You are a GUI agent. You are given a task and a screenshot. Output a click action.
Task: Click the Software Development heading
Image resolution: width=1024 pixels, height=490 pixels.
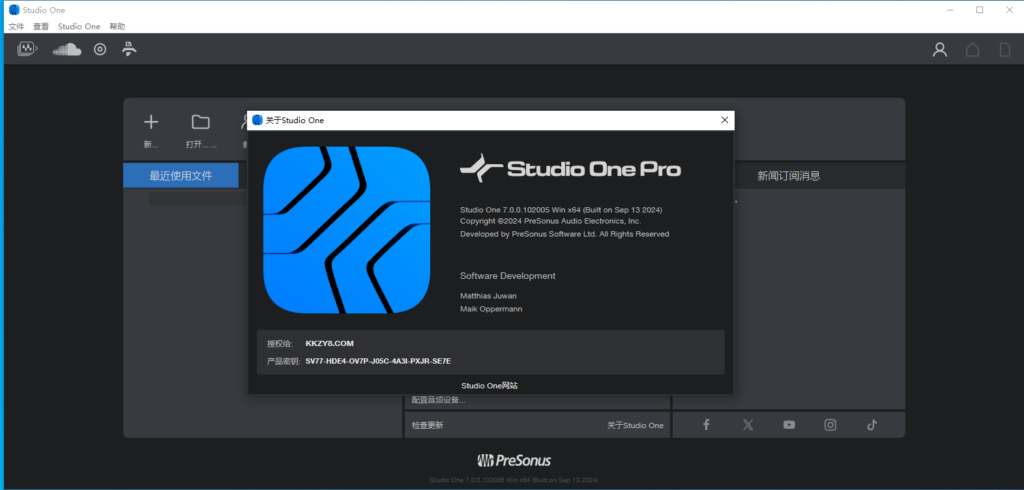pos(507,276)
